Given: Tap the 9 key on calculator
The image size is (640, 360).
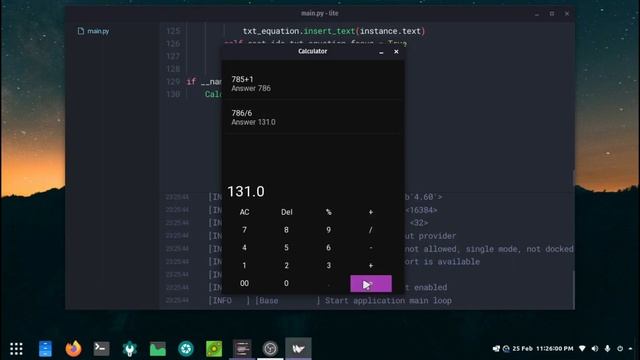Looking at the screenshot, I should pos(329,230).
